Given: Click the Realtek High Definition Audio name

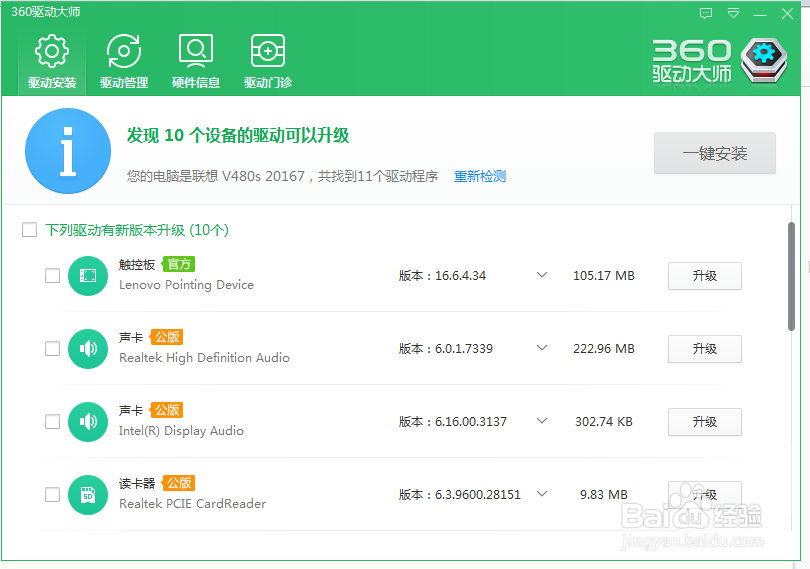Looking at the screenshot, I should [204, 358].
